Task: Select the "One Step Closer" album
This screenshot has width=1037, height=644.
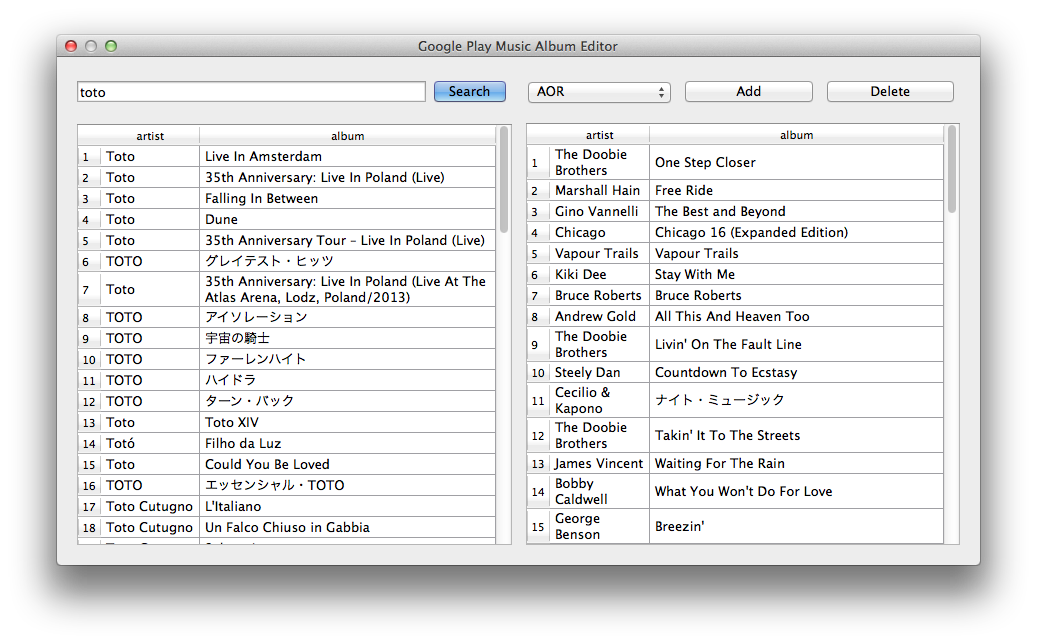Action: coord(796,163)
